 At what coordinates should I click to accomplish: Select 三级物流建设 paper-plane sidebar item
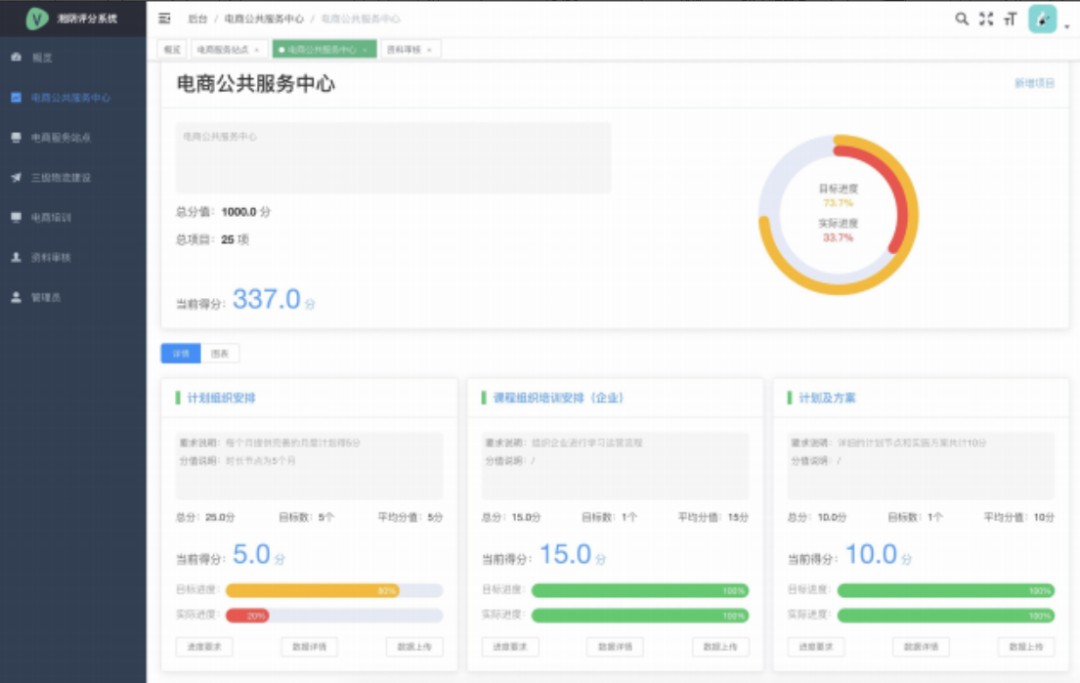[x=16, y=177]
